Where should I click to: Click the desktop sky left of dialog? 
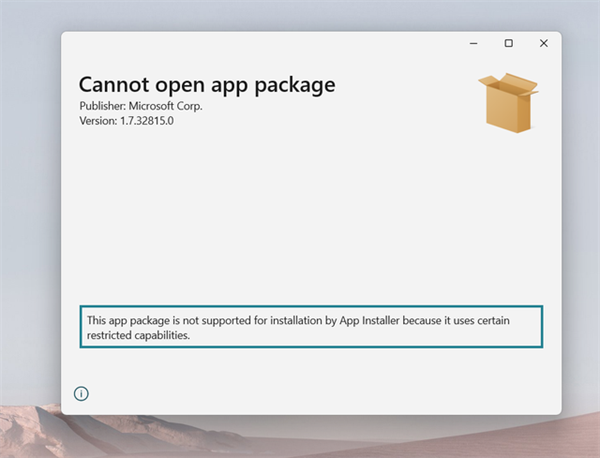(30, 200)
